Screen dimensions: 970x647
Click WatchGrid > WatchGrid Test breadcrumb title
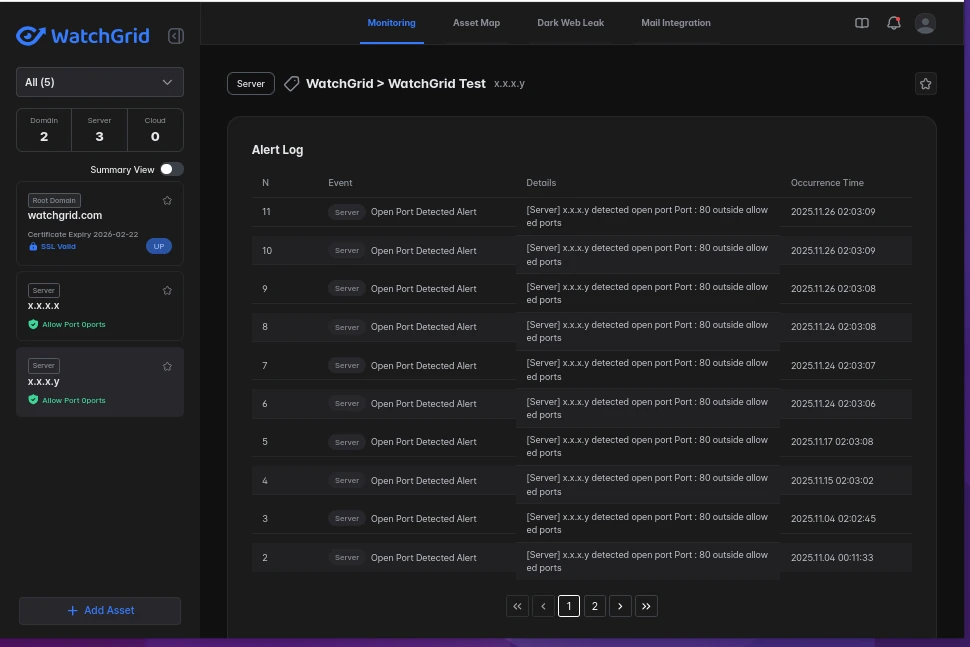395,84
